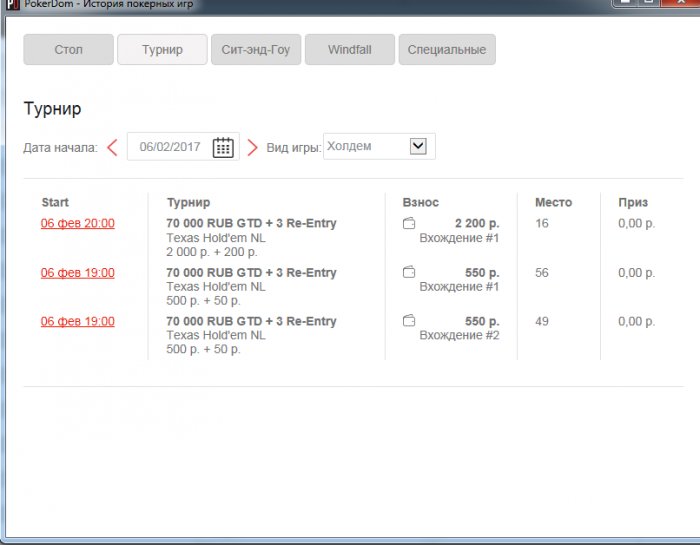
Task: Select the Турнир tab
Action: pyautogui.click(x=162, y=50)
